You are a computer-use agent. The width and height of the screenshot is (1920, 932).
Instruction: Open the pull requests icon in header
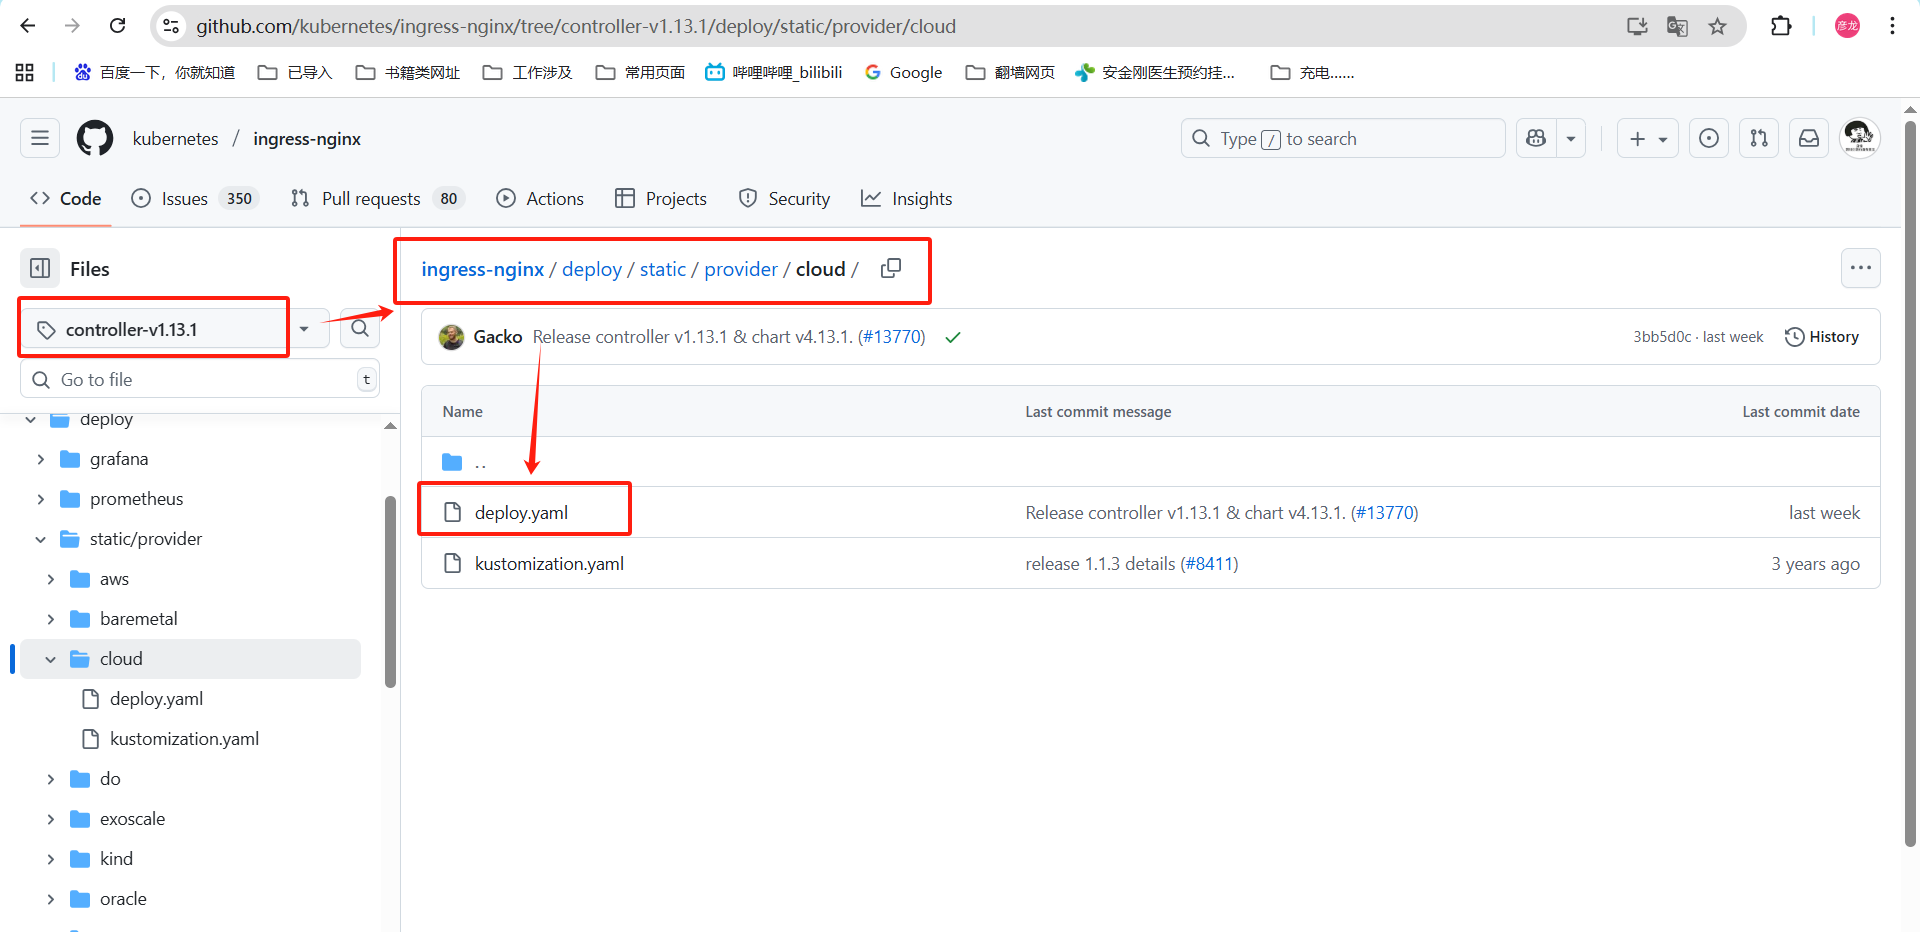point(1759,138)
